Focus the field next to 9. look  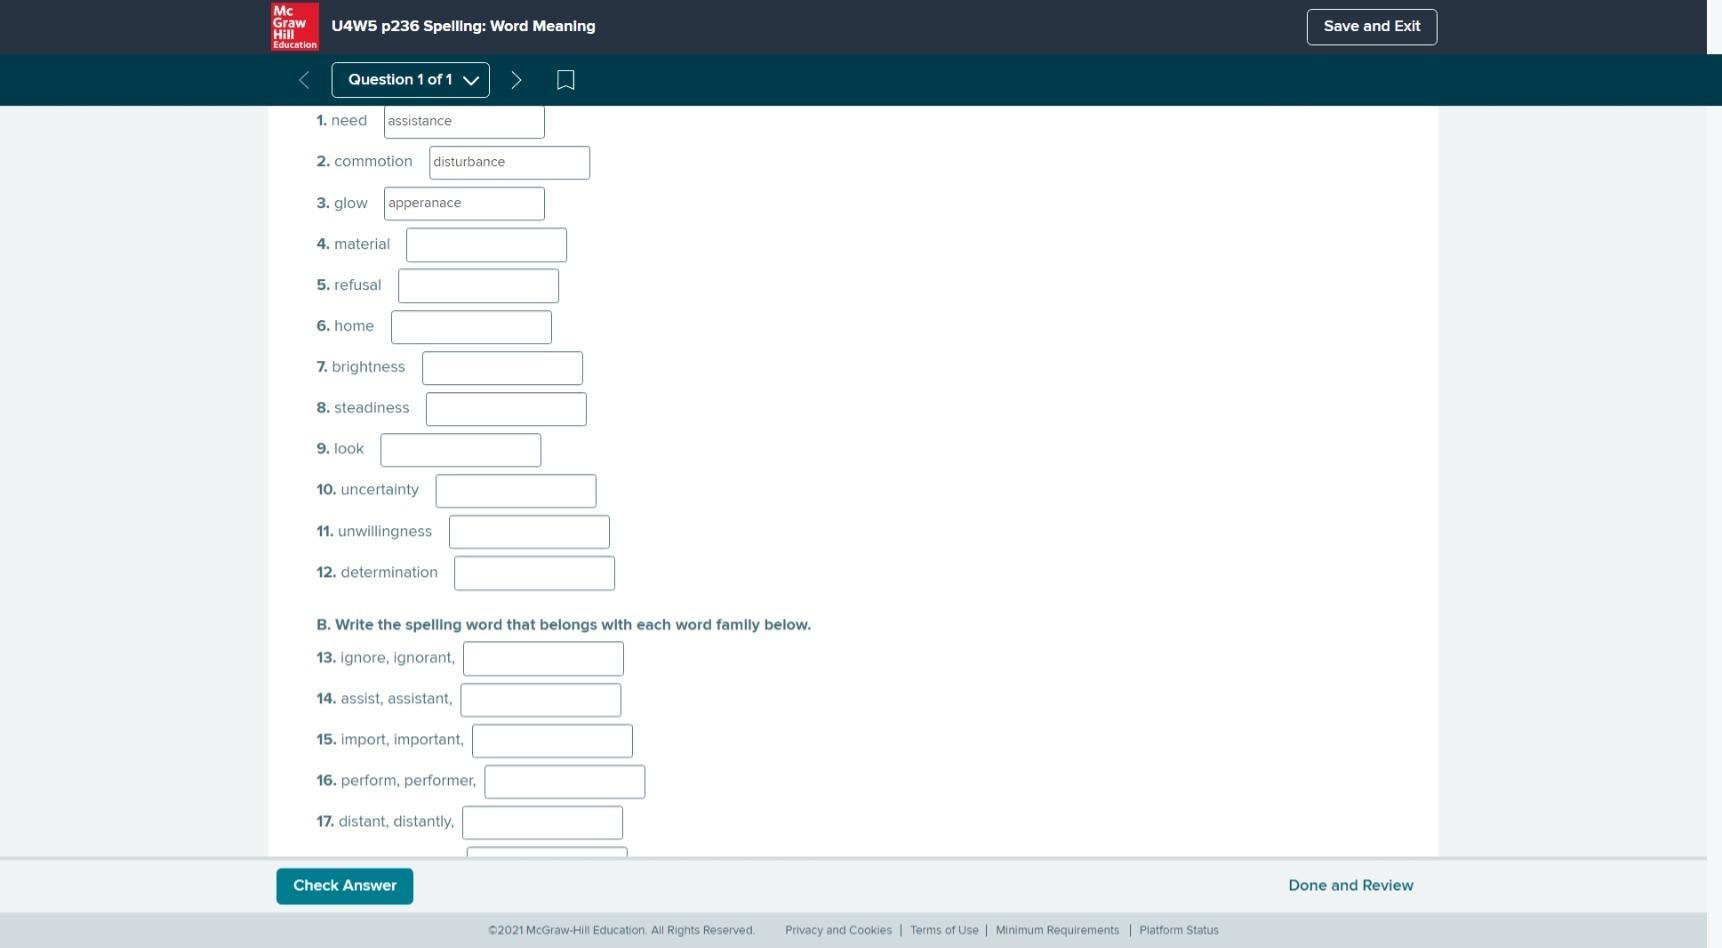461,450
